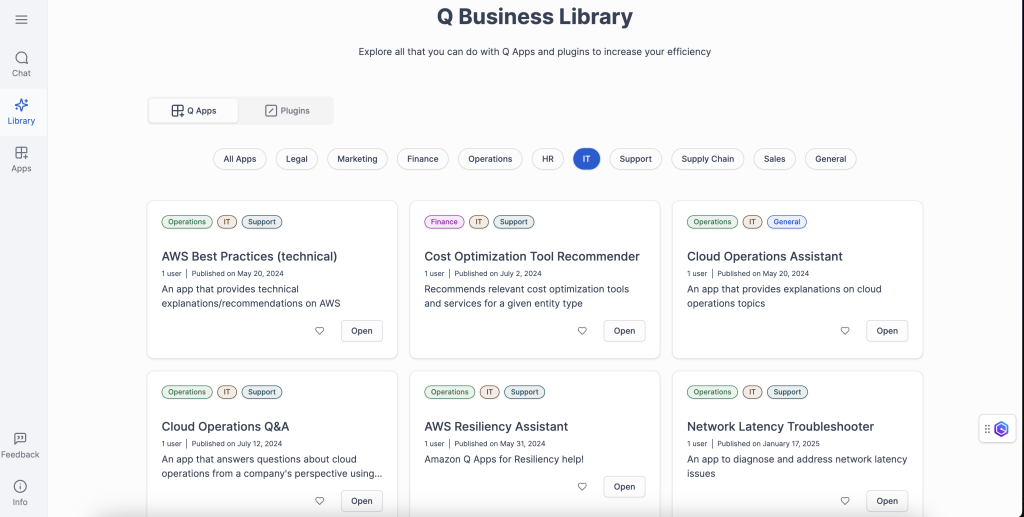Favorite Cost Optimization Tool Recommender with heart

tap(583, 331)
